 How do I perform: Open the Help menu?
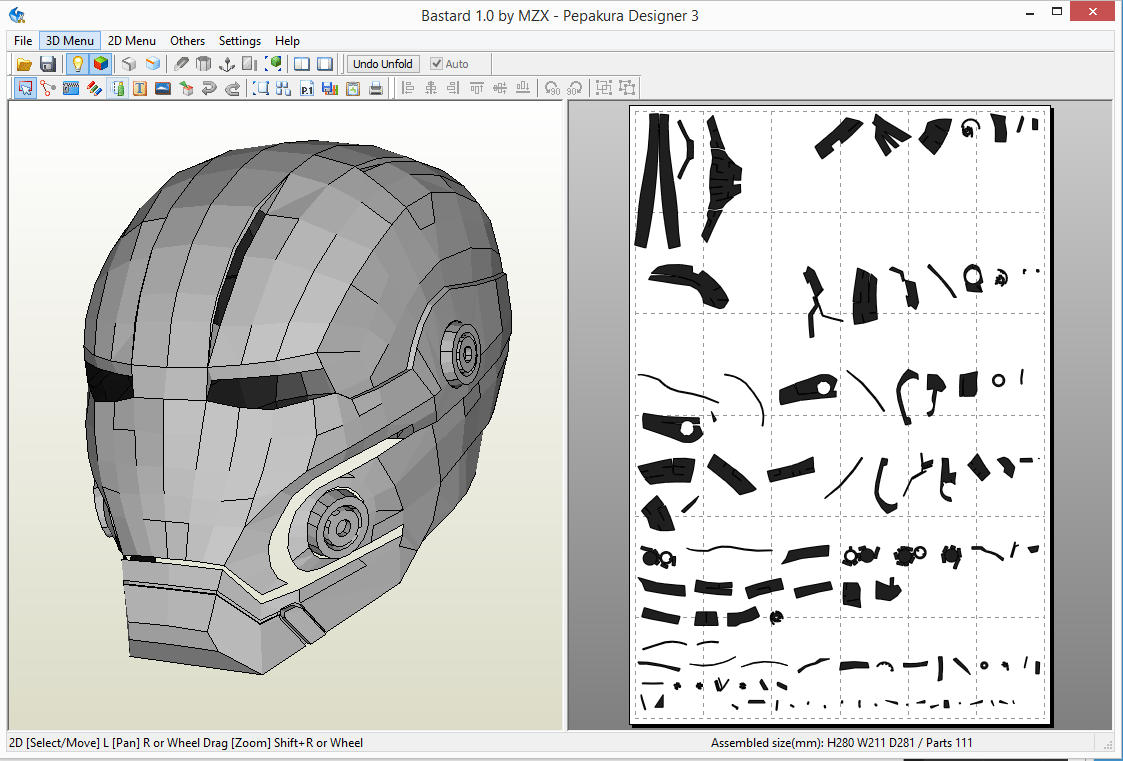tap(287, 41)
